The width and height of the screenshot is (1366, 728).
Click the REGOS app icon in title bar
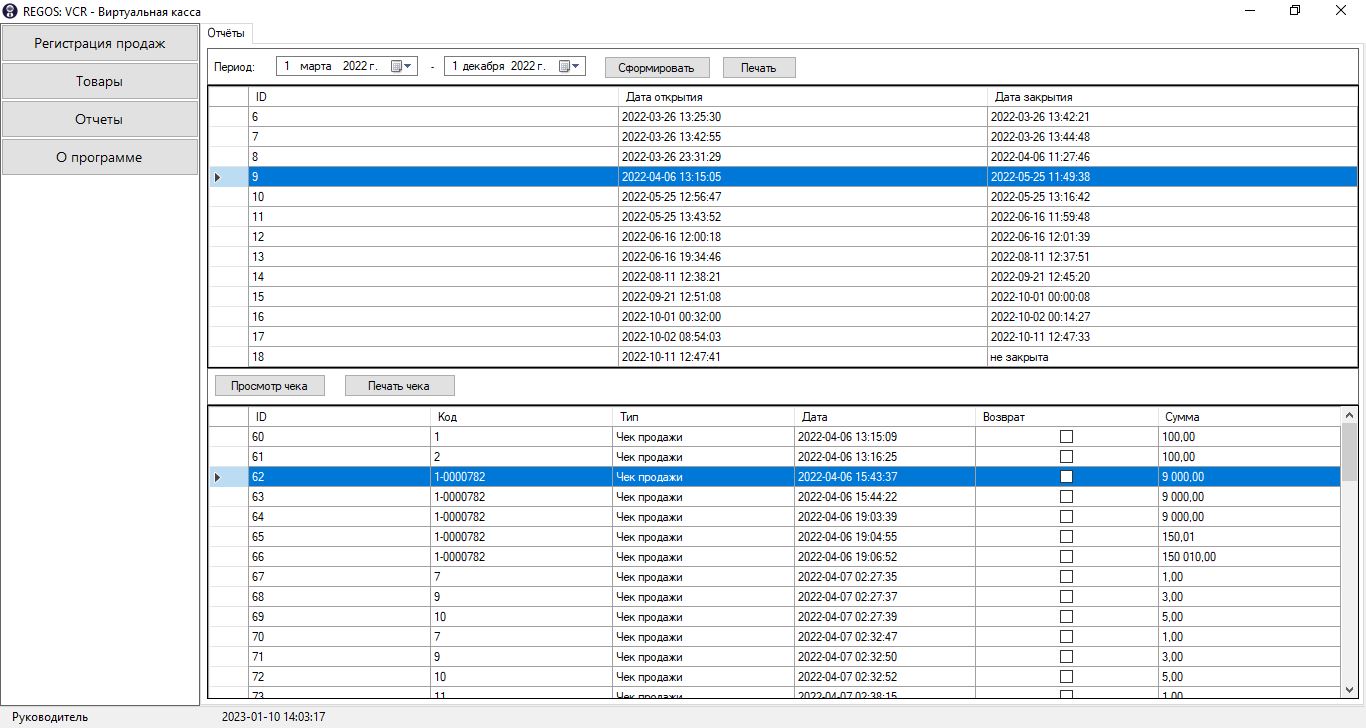click(11, 11)
